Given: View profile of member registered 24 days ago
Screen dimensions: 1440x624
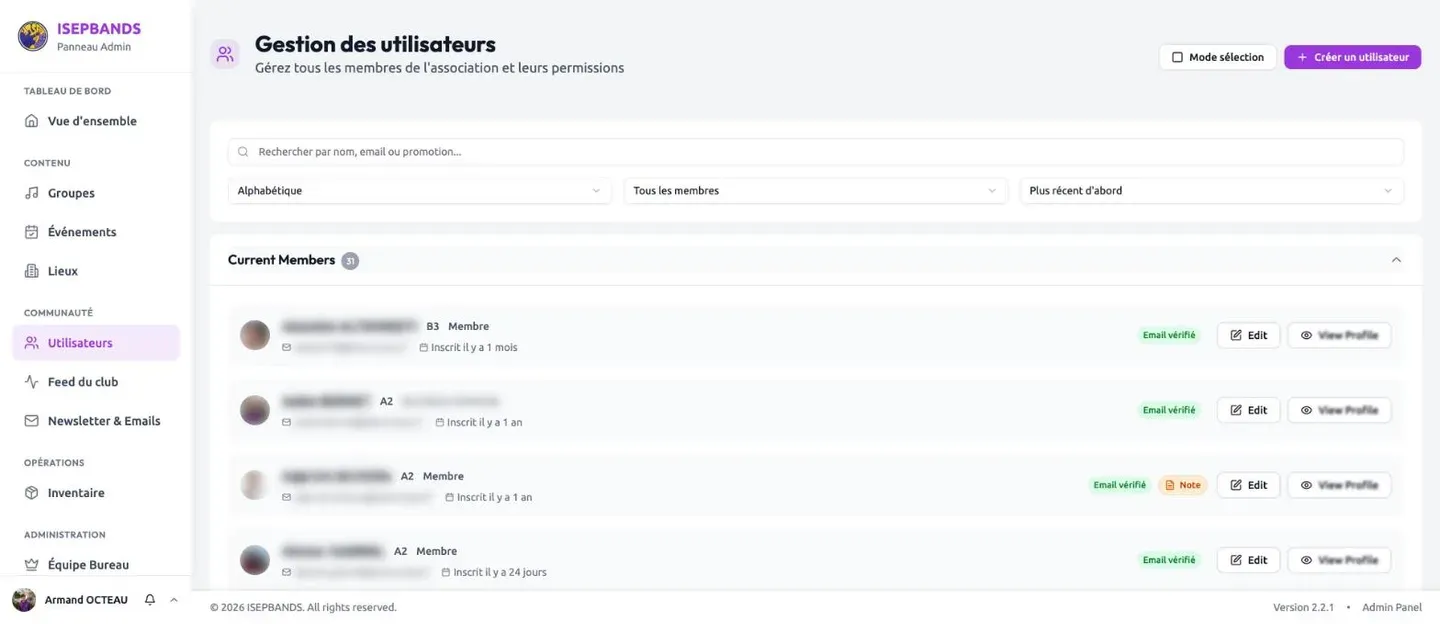Looking at the screenshot, I should tap(1339, 560).
